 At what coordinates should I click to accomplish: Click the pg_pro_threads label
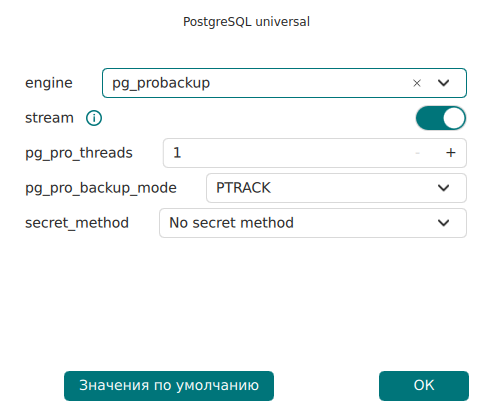pos(79,153)
